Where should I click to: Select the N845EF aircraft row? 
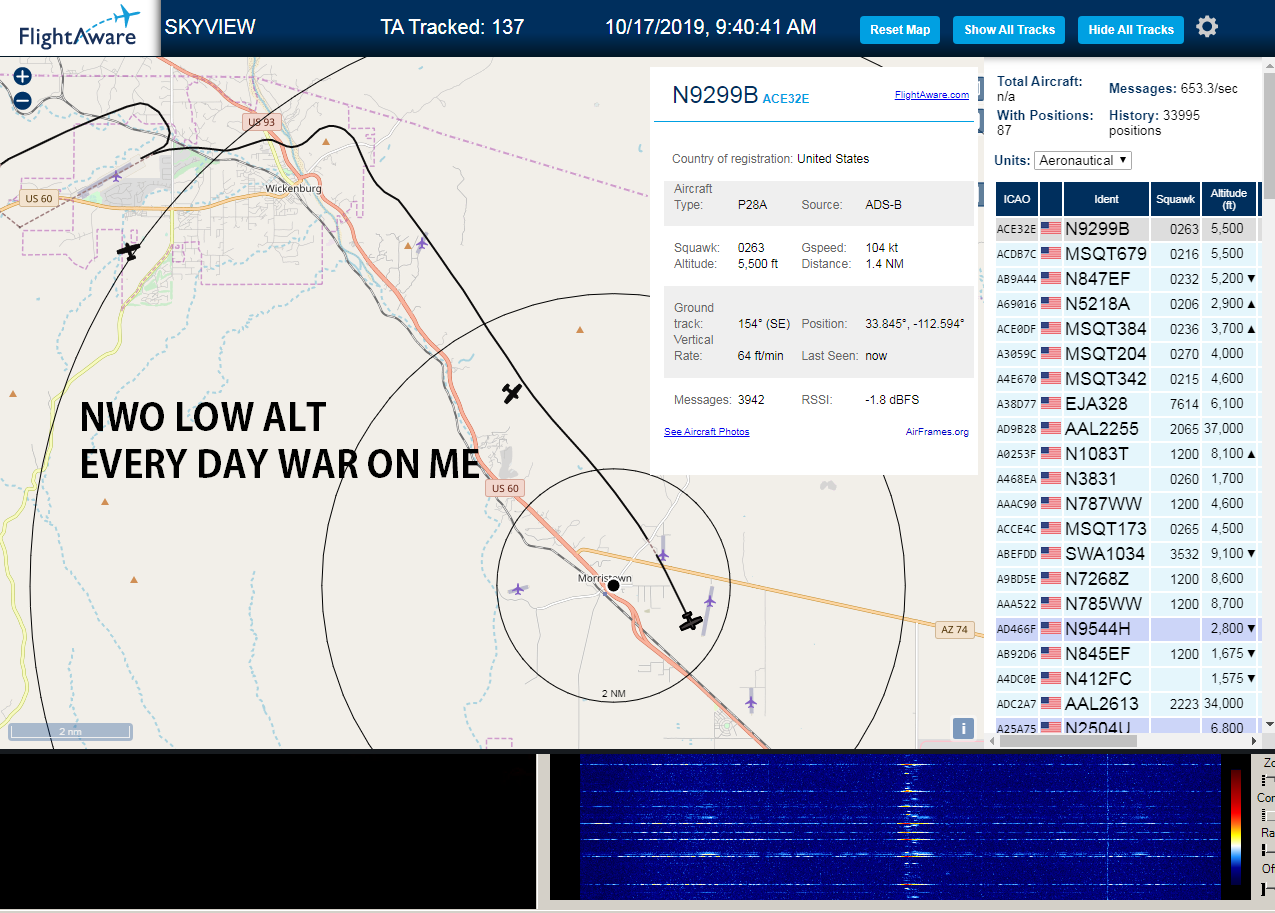pyautogui.click(x=1127, y=653)
